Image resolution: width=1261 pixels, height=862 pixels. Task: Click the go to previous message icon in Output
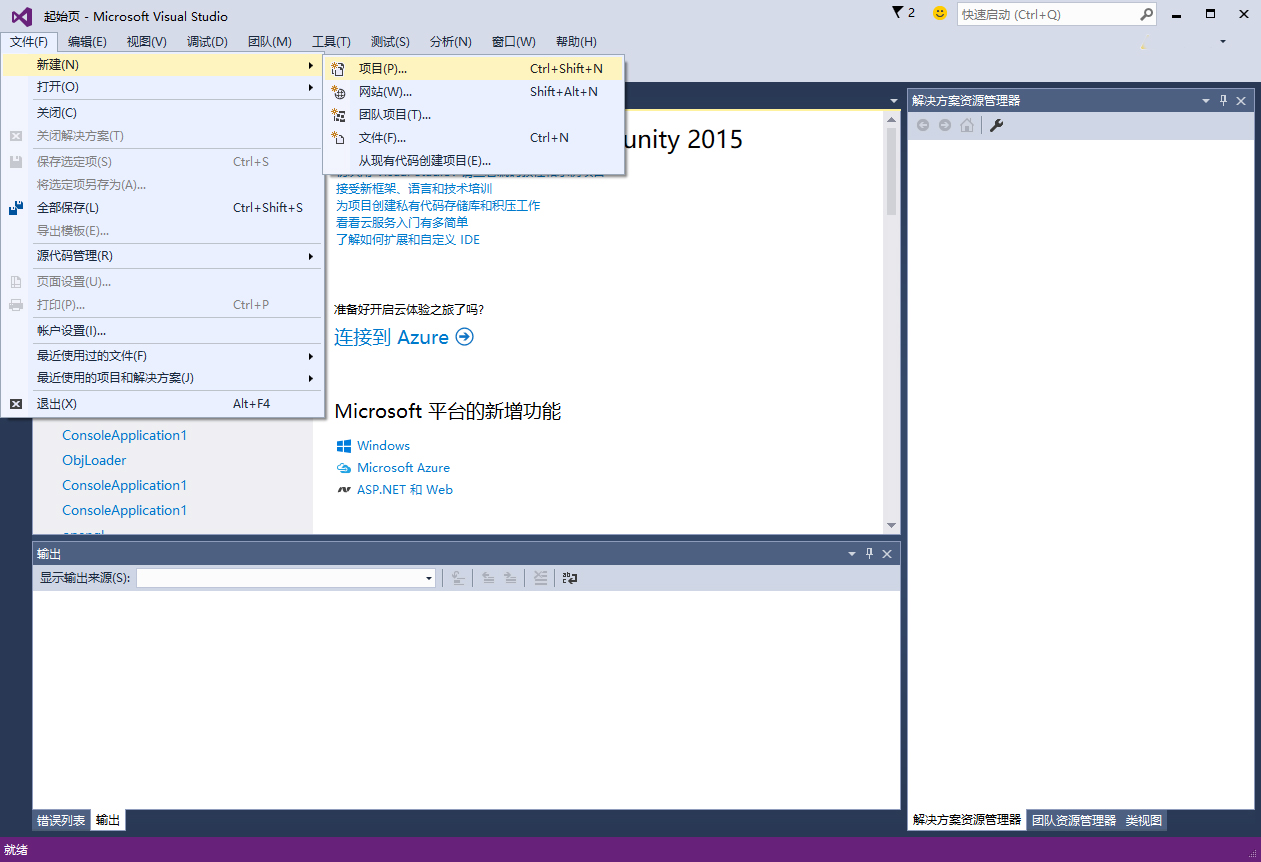coord(487,578)
